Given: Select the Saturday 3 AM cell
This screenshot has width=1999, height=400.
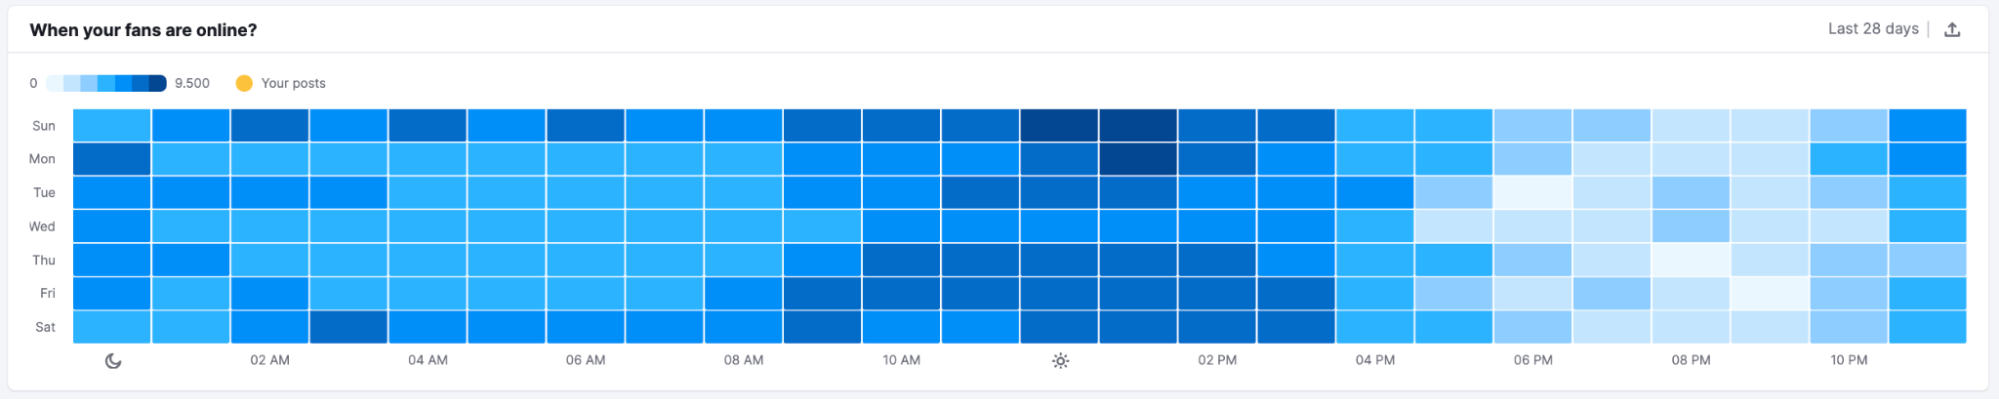Looking at the screenshot, I should (349, 327).
